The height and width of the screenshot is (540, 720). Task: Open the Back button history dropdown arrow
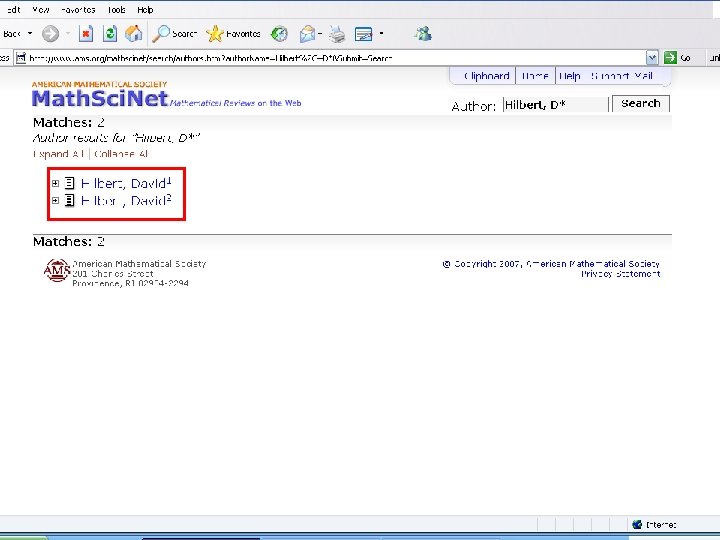pos(30,34)
